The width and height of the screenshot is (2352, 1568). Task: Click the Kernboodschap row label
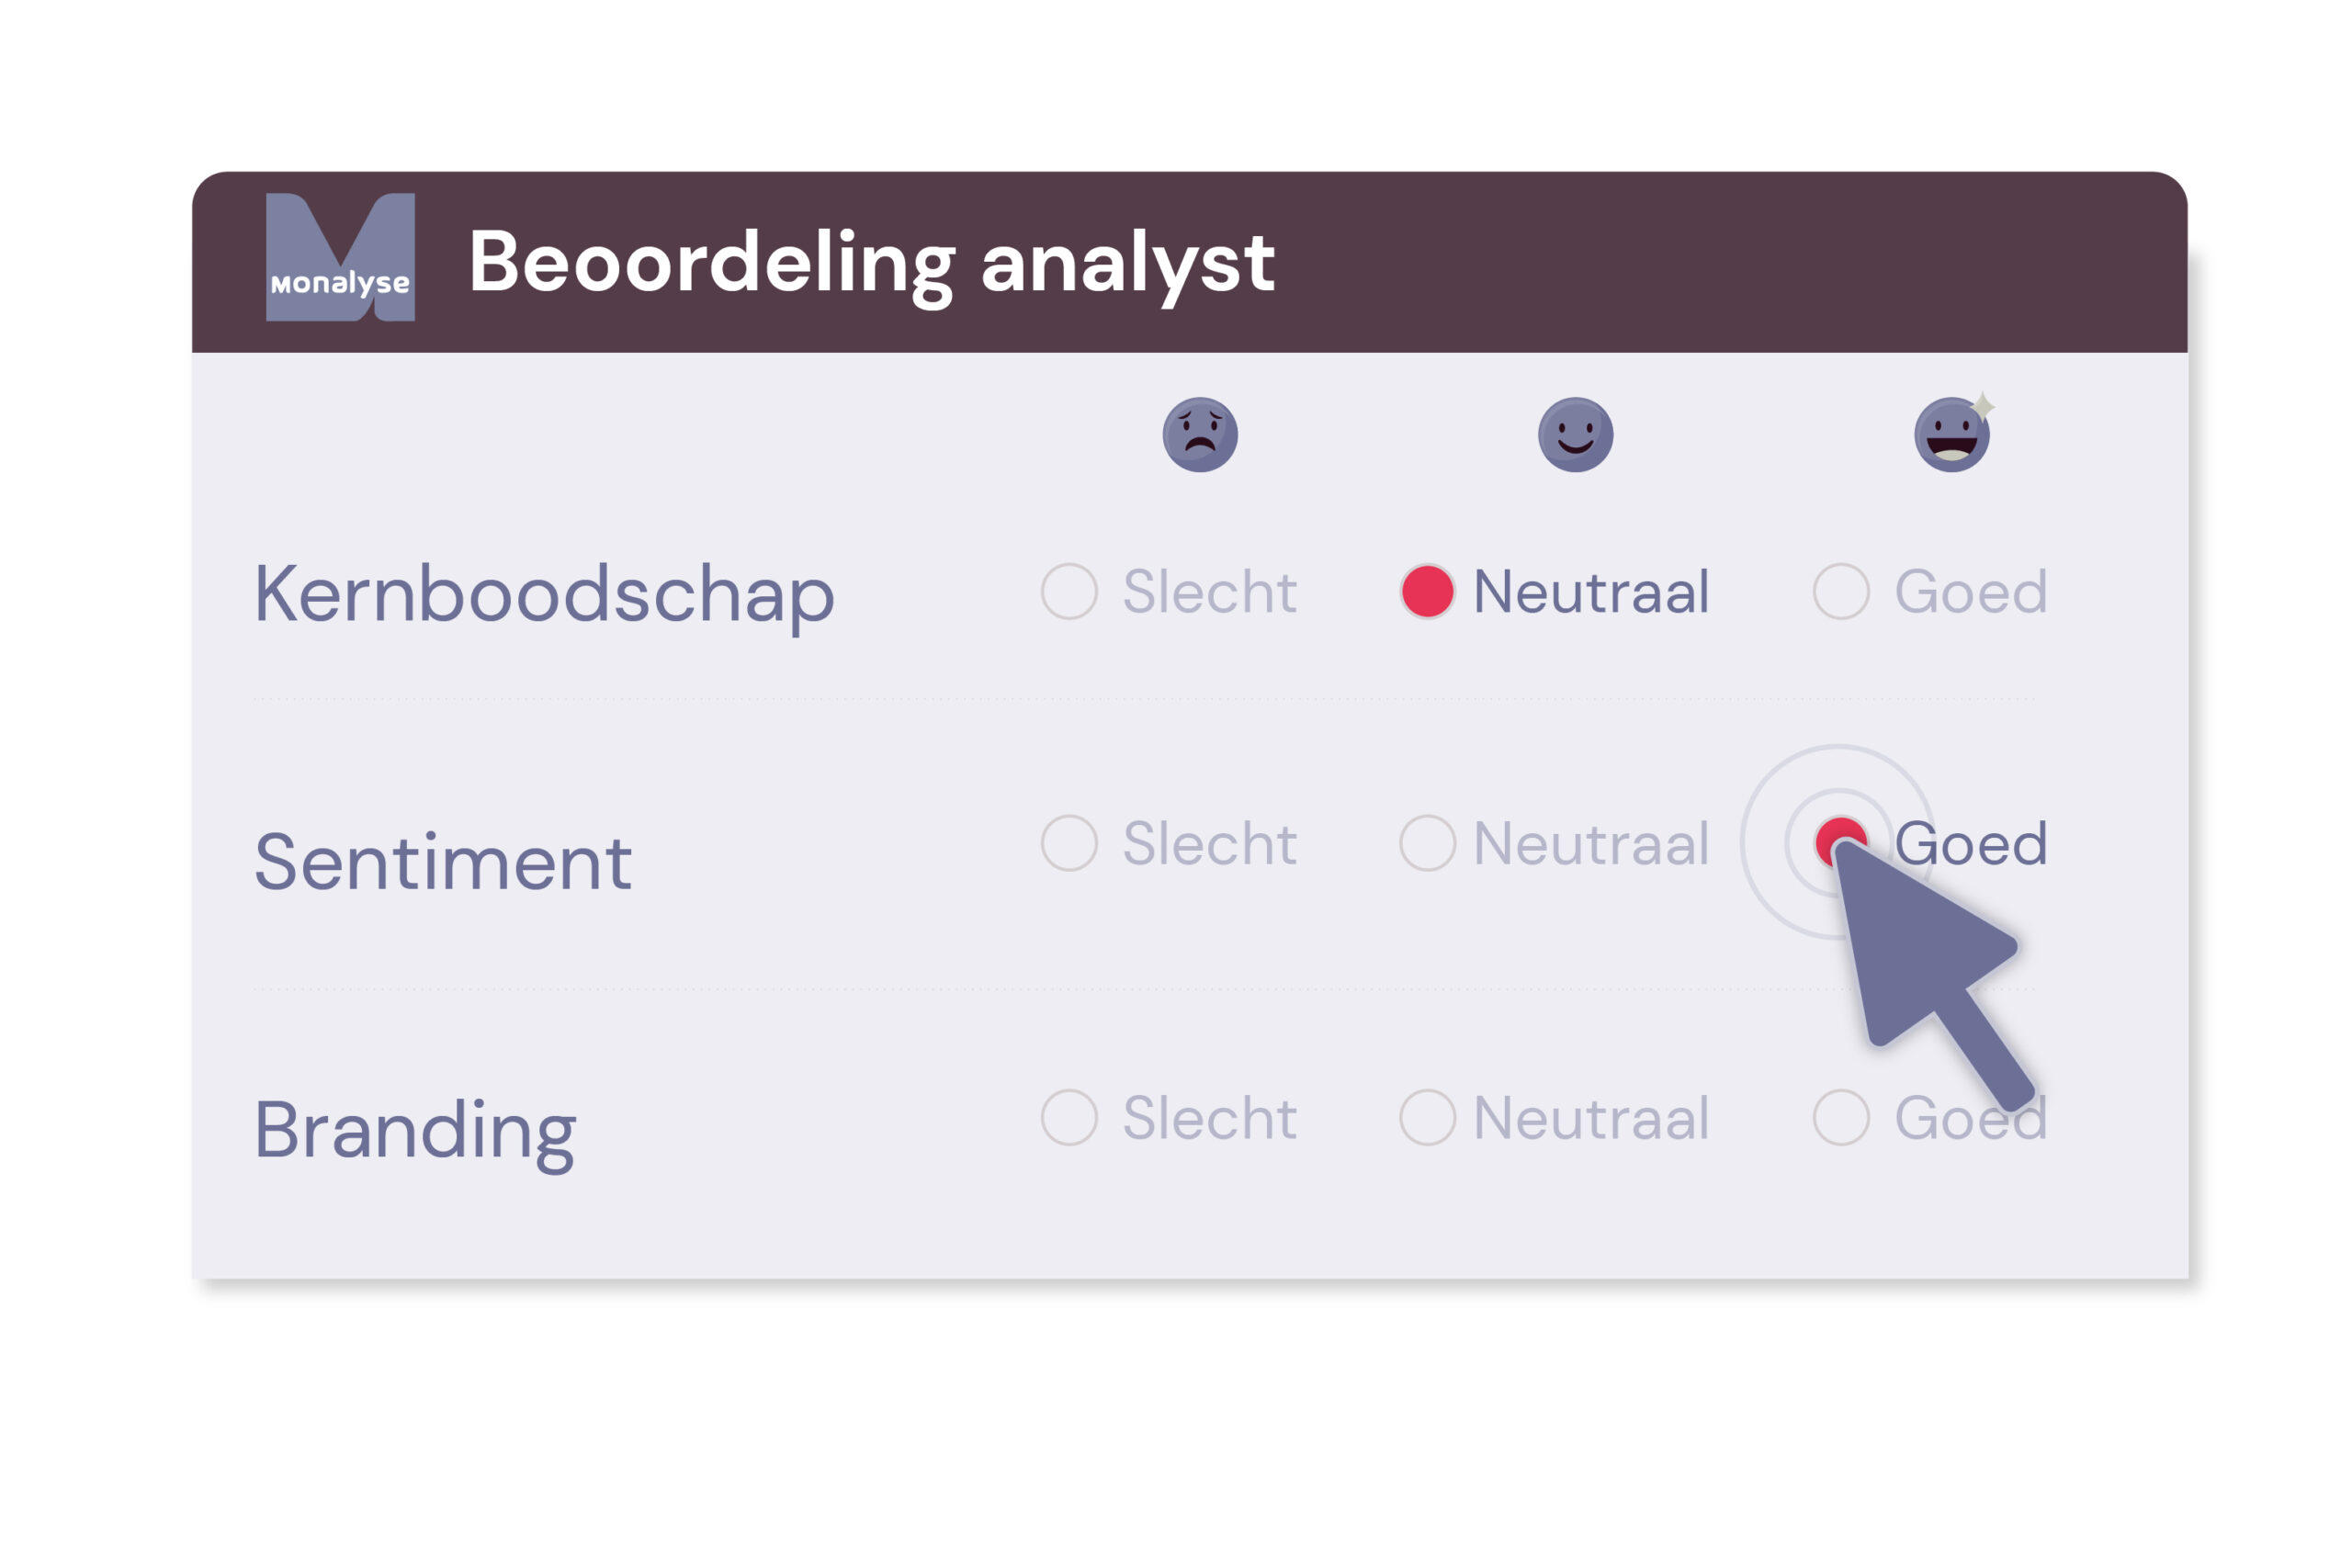(544, 594)
